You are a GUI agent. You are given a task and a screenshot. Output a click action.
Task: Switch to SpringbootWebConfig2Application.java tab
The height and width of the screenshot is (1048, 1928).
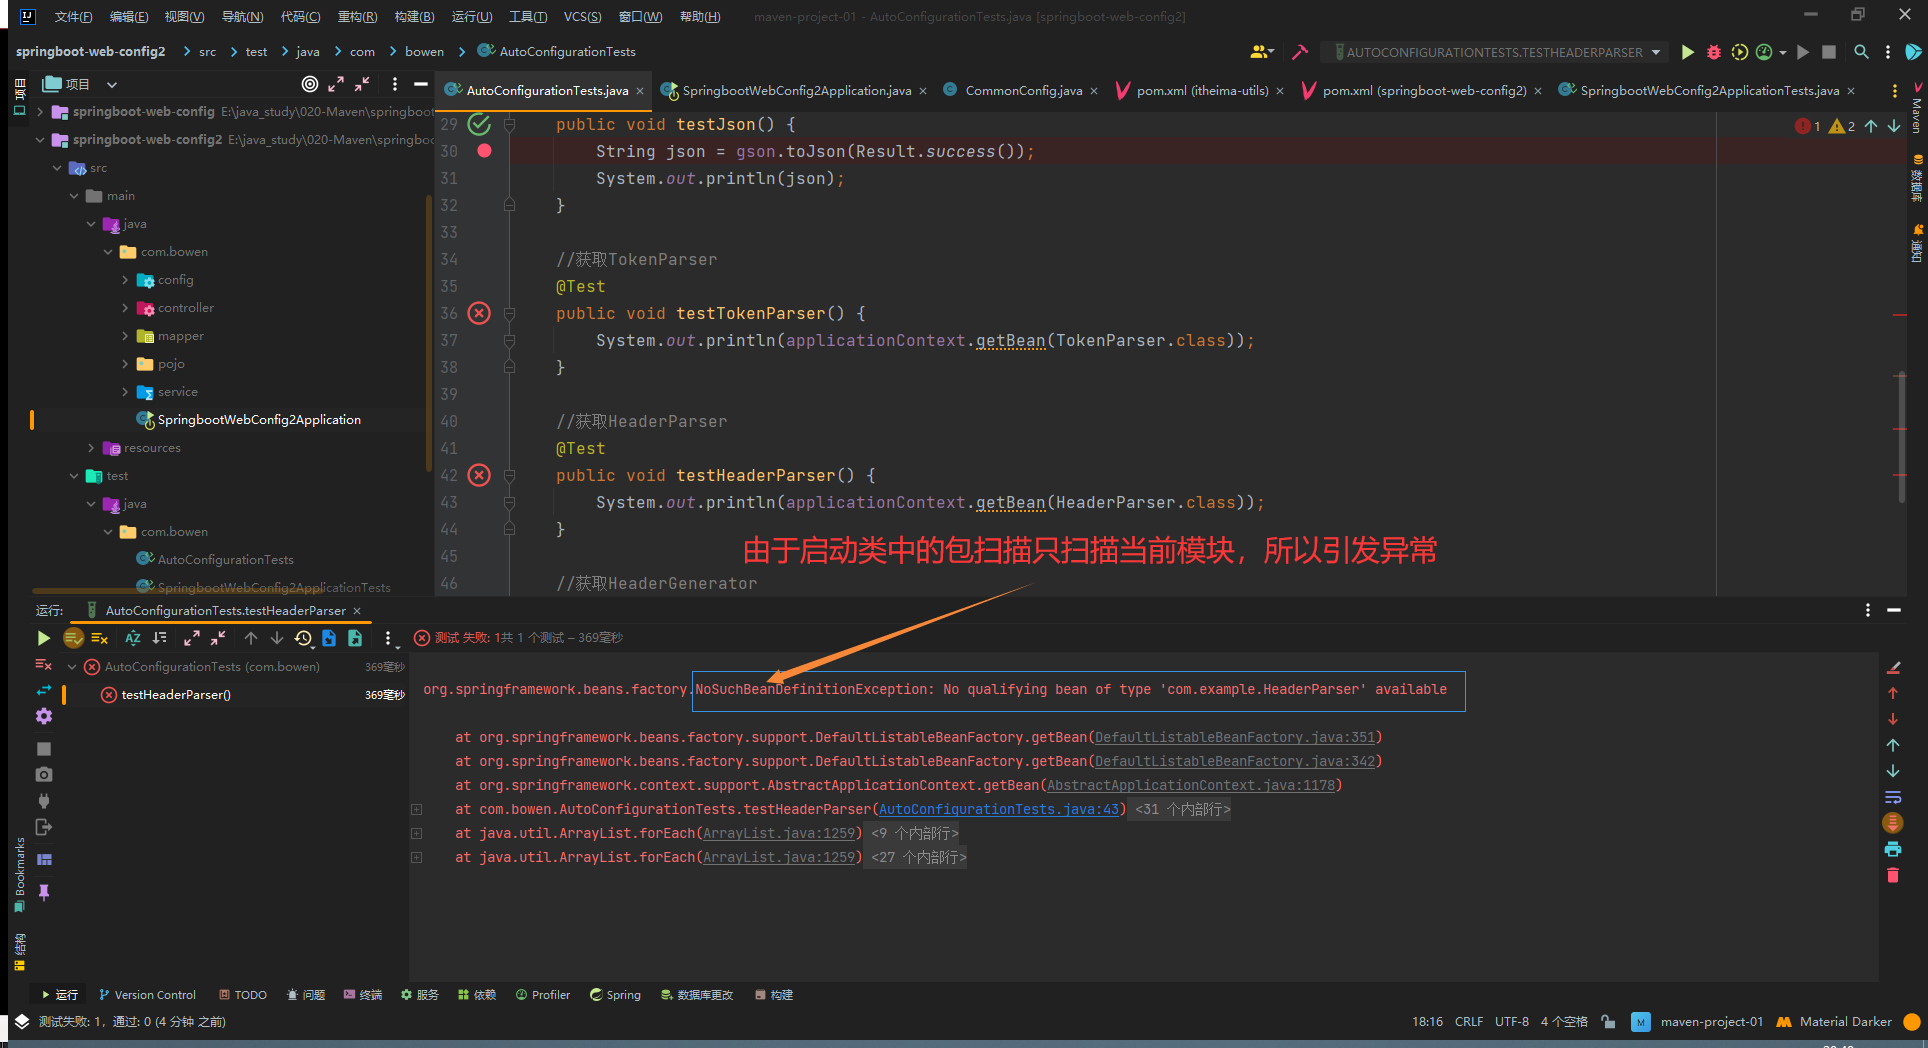pos(796,91)
